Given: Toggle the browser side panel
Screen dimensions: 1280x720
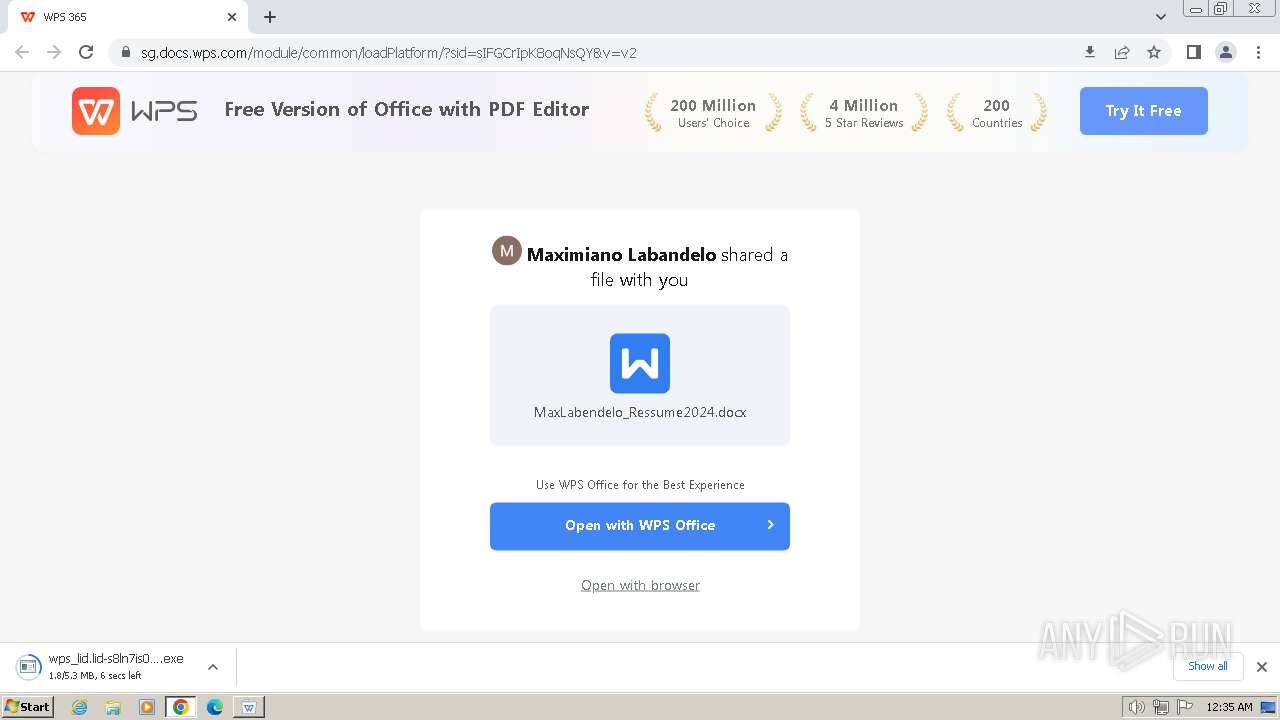Looking at the screenshot, I should (x=1193, y=52).
